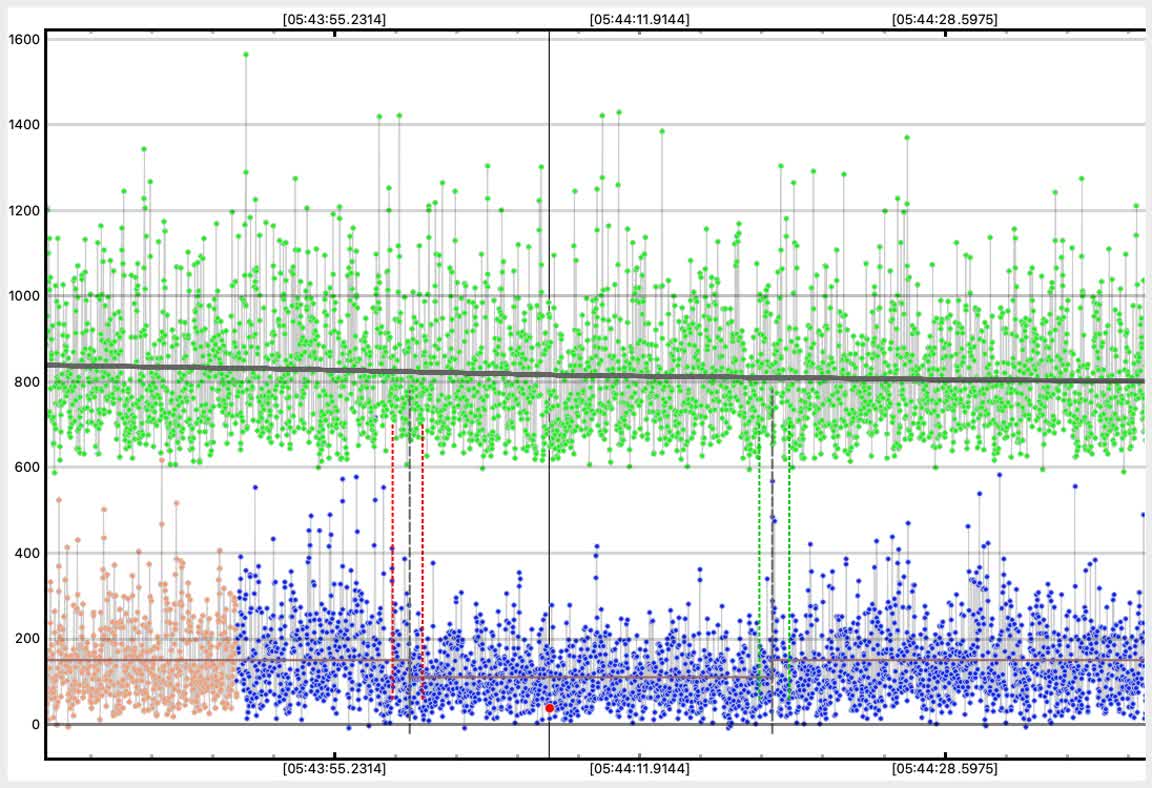The image size is (1152, 788).
Task: Click the top 05:44:11.9144 timestamp label
Action: point(639,19)
